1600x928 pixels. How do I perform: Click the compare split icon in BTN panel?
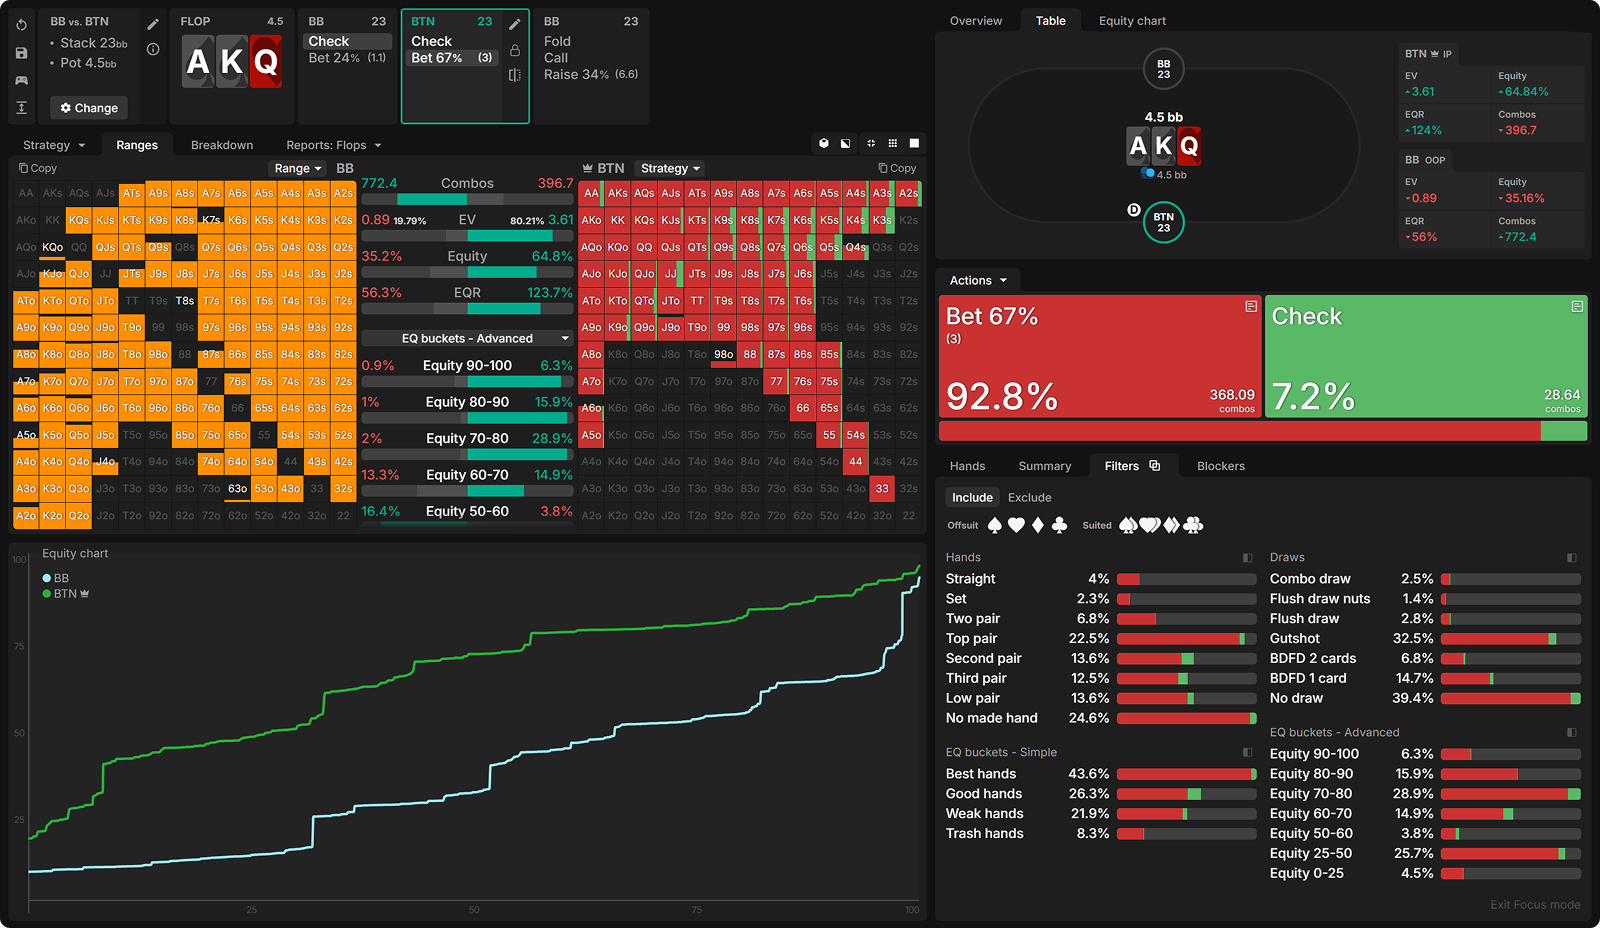point(515,75)
